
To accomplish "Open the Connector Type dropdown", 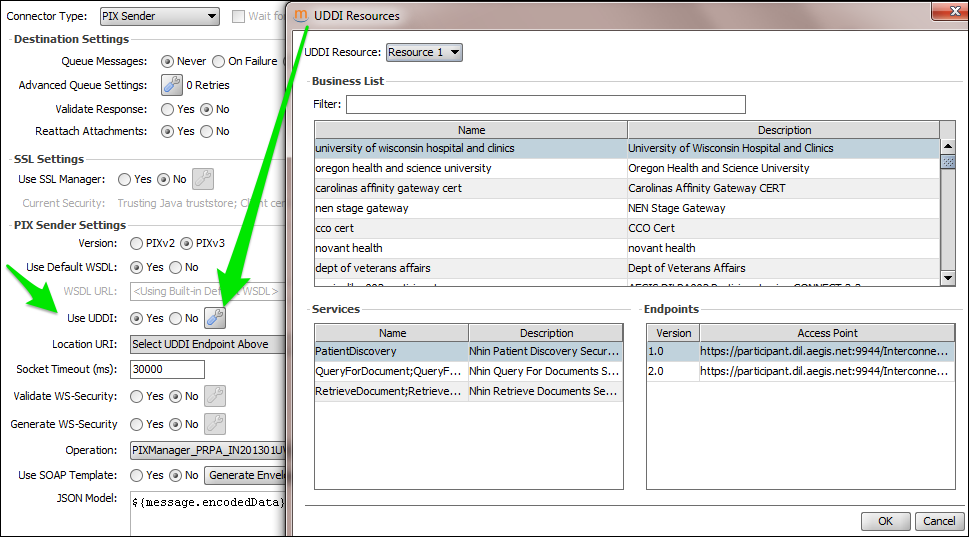I will tap(160, 16).
